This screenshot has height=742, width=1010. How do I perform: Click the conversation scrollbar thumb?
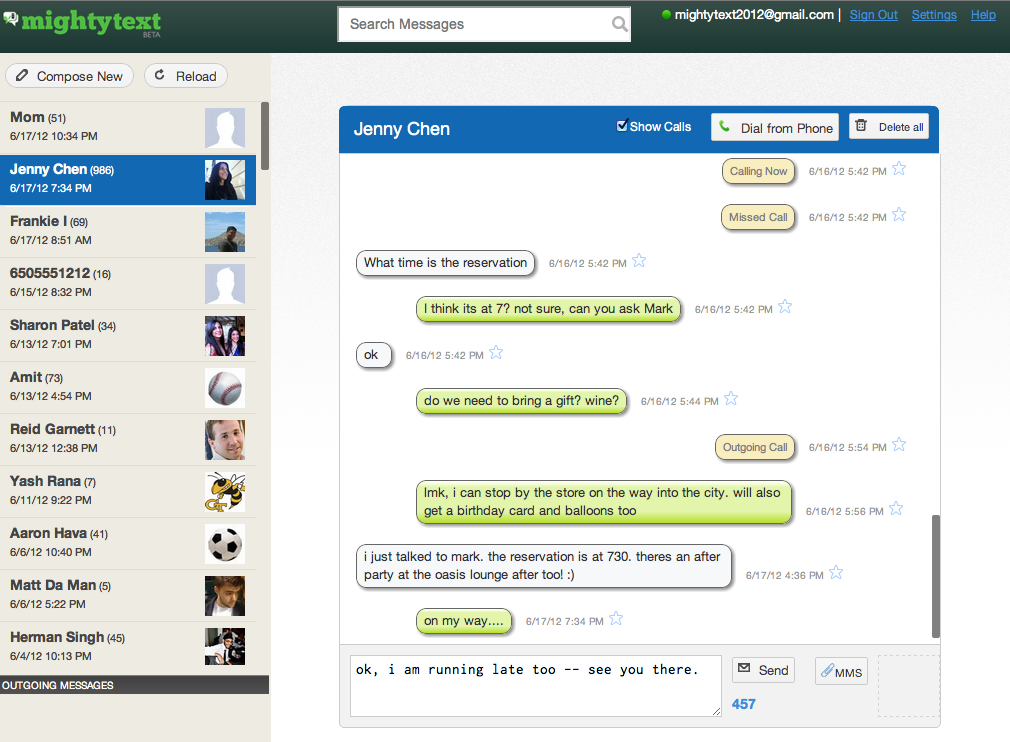(935, 575)
